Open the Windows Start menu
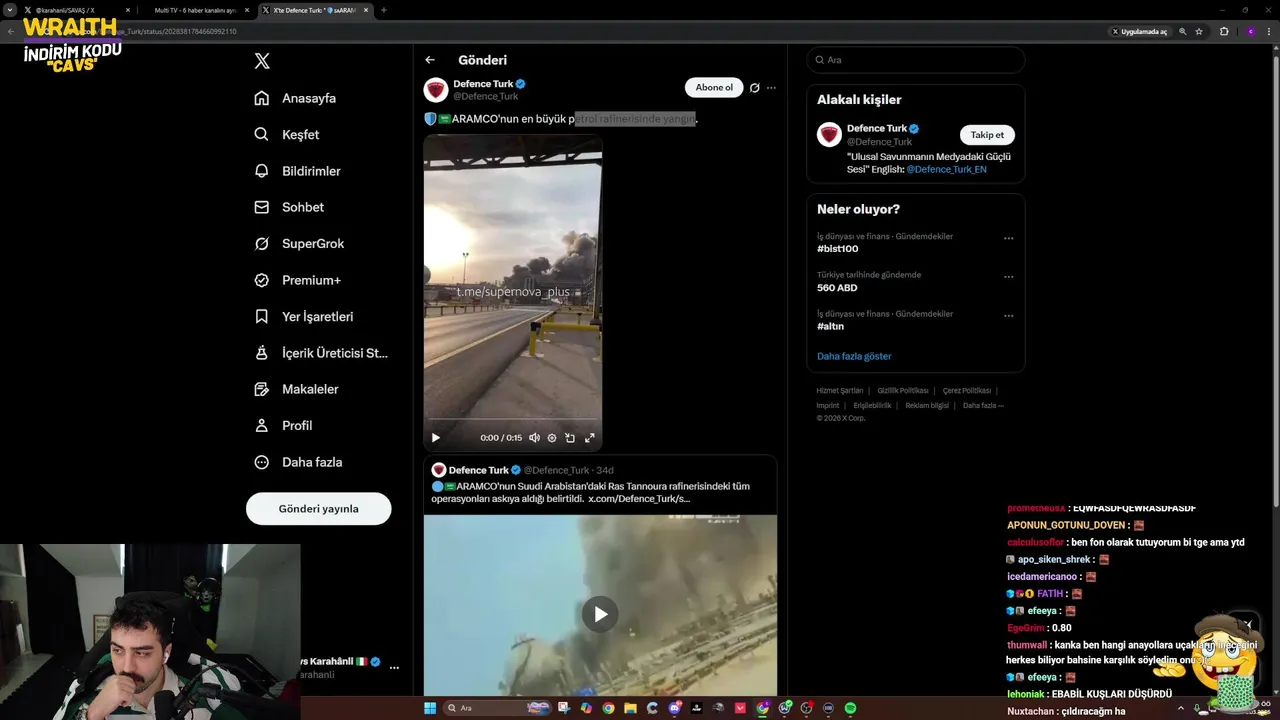The width and height of the screenshot is (1280, 720). click(430, 708)
